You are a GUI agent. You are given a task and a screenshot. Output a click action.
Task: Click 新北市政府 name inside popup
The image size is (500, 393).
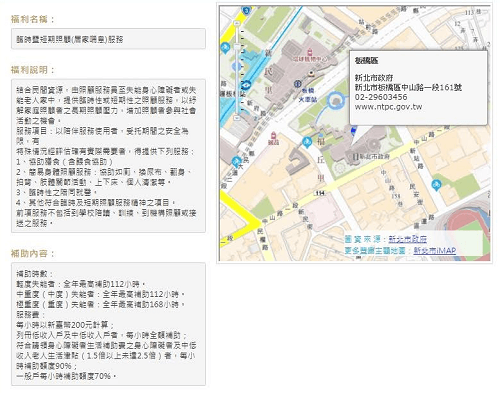pos(374,78)
